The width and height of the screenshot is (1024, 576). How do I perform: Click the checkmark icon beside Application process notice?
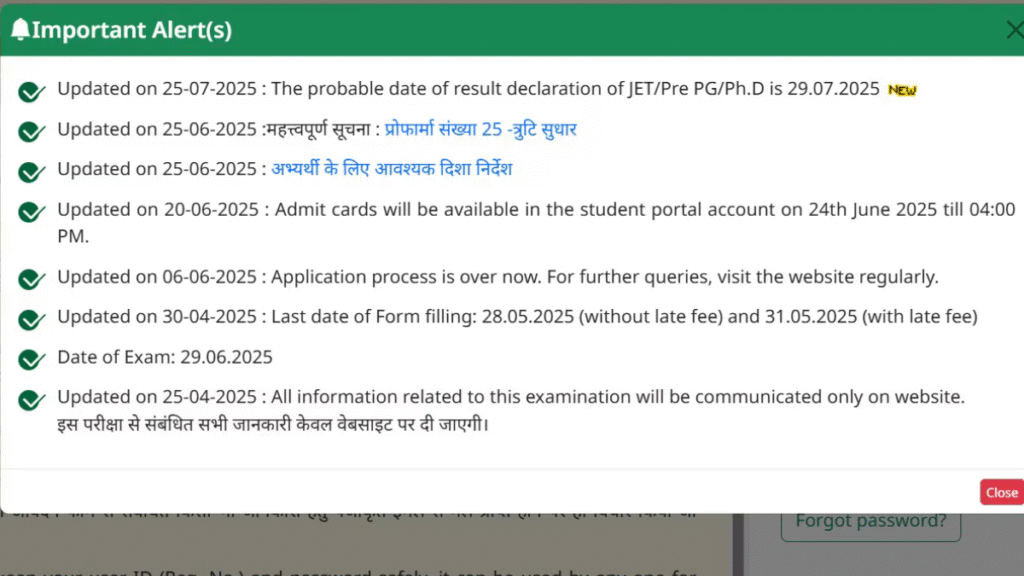[x=31, y=280]
